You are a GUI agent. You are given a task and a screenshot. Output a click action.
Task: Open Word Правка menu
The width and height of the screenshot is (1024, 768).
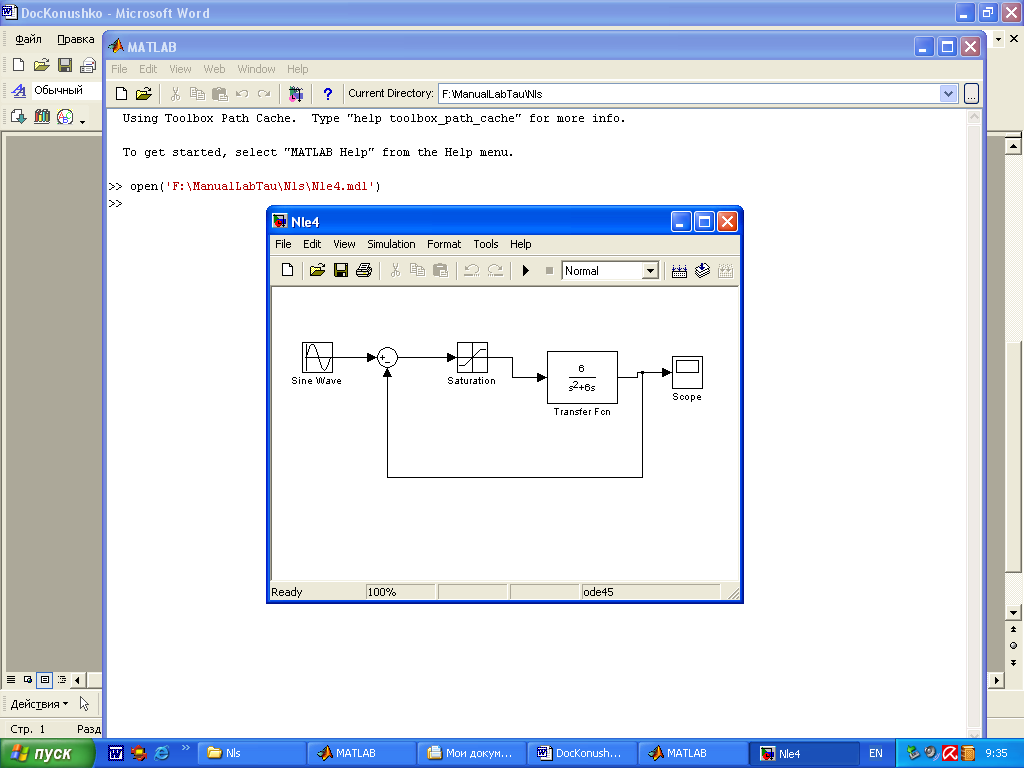coord(76,39)
